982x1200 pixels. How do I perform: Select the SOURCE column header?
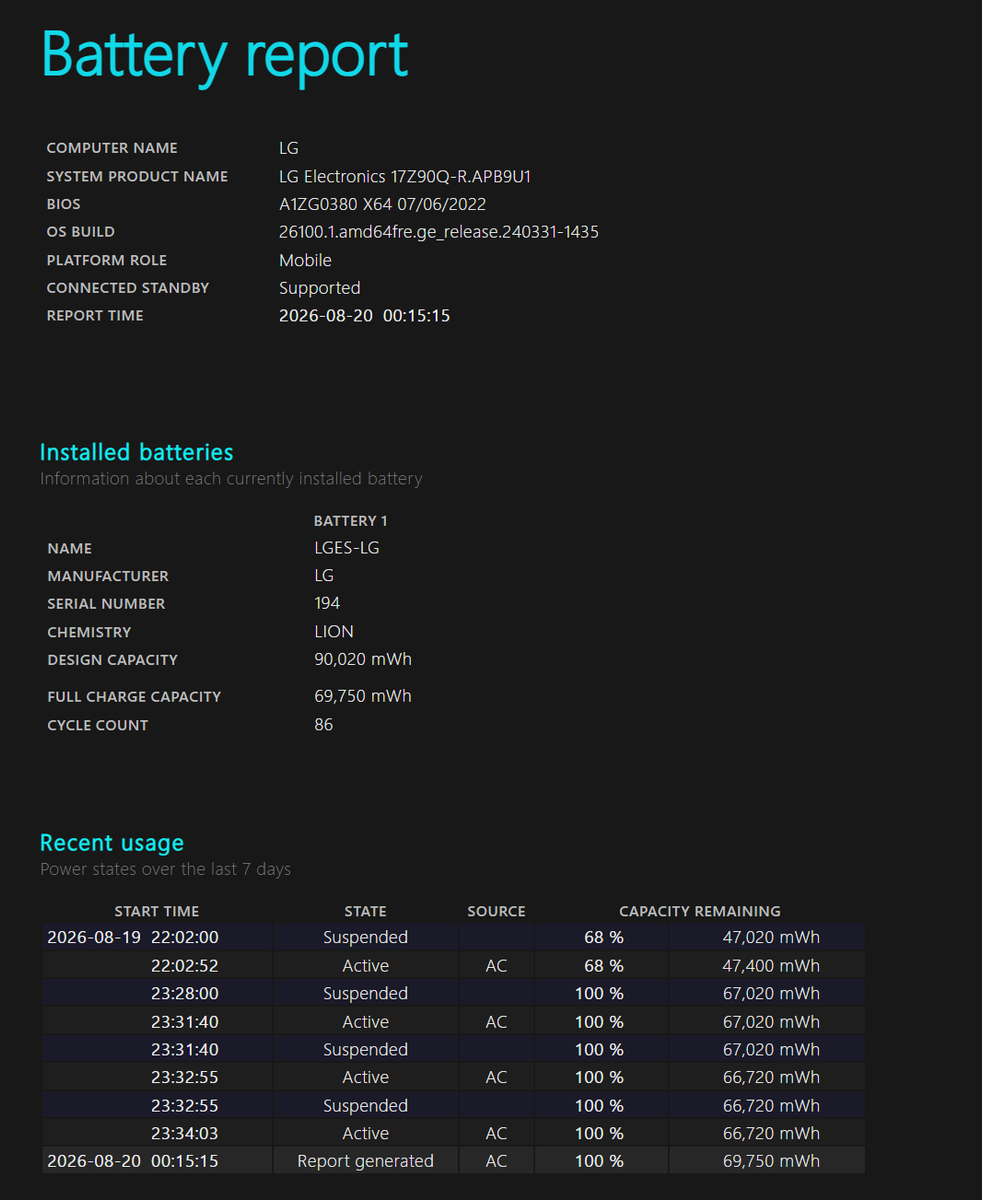(496, 912)
